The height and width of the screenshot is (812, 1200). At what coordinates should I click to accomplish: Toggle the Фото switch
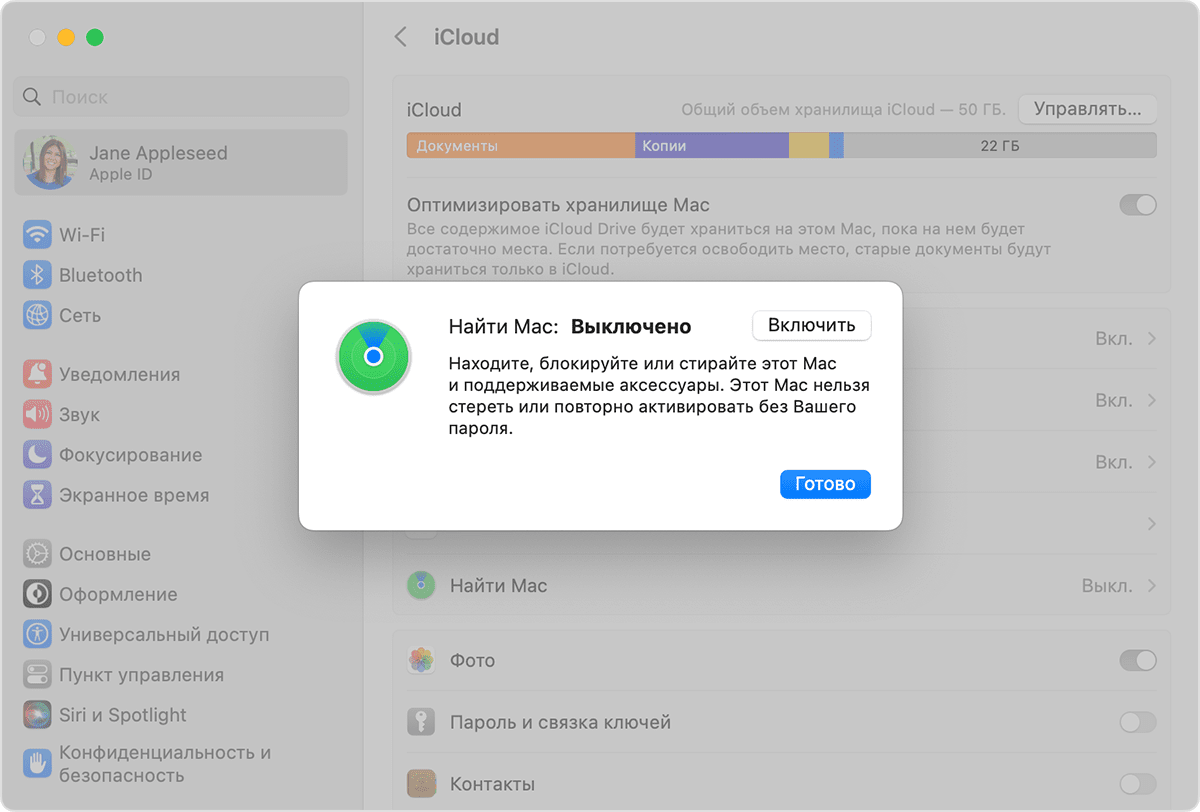1138,660
